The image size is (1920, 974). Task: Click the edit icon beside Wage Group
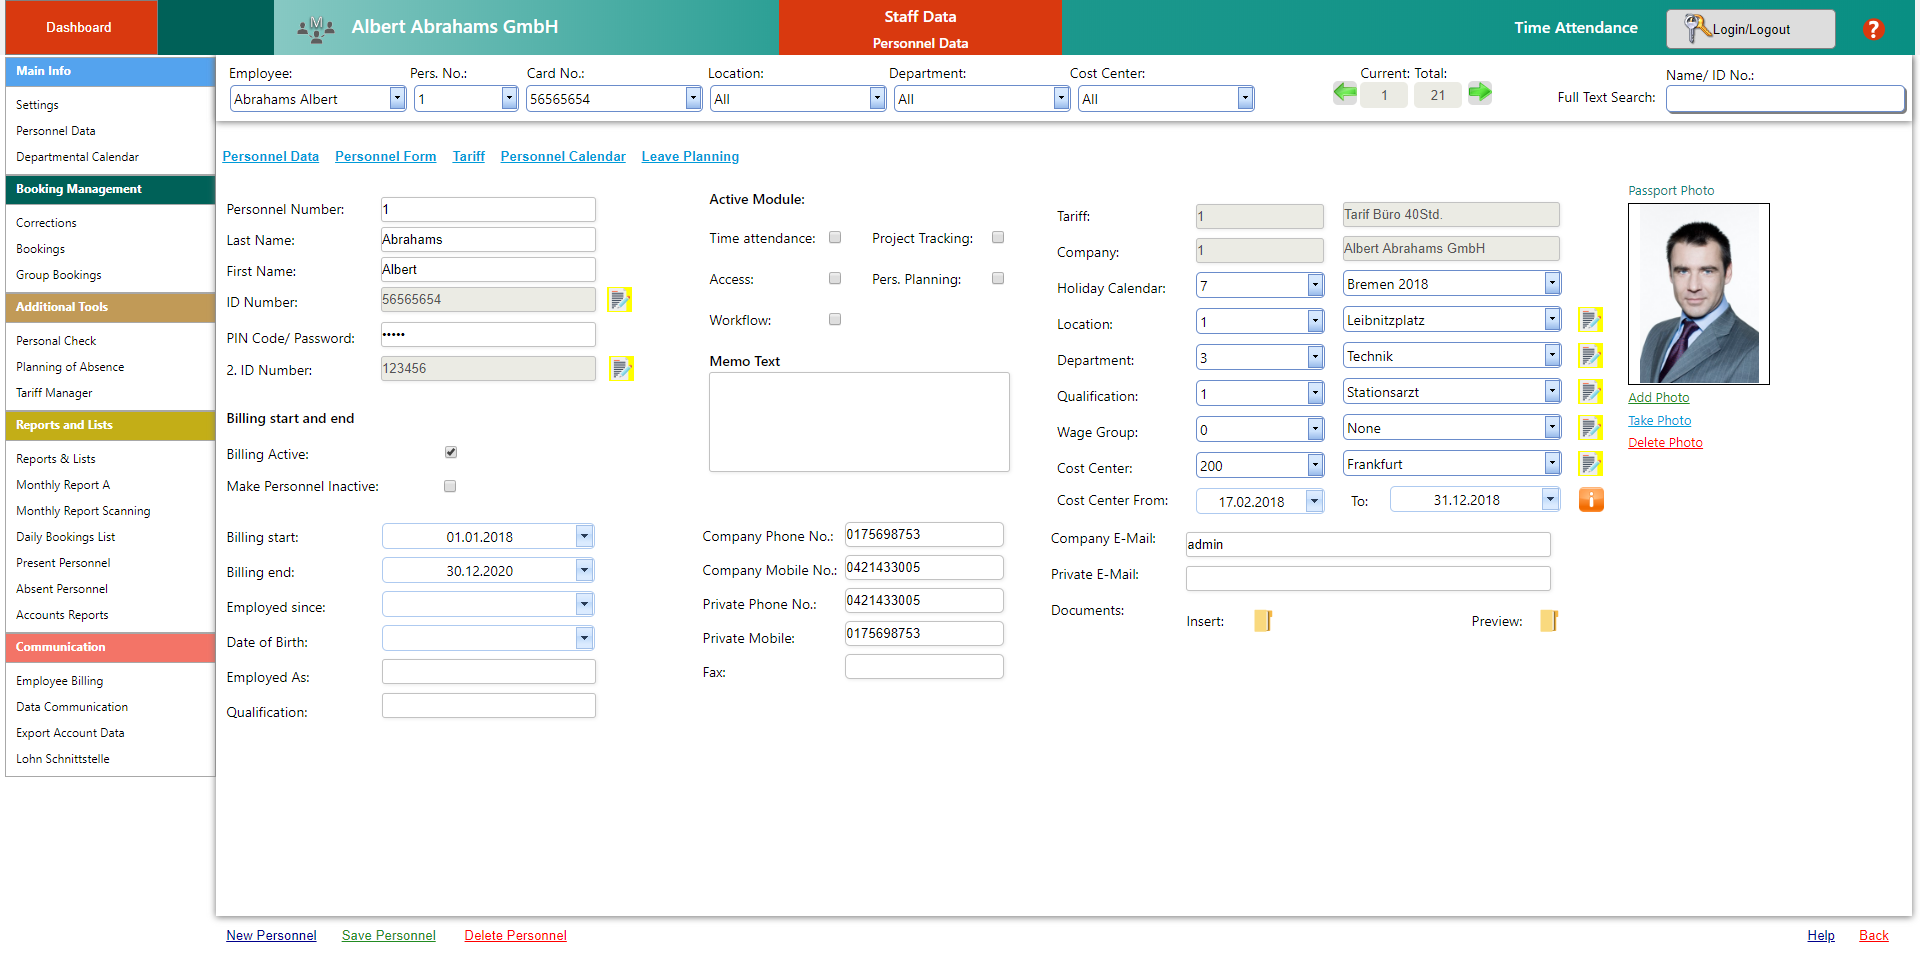1591,428
